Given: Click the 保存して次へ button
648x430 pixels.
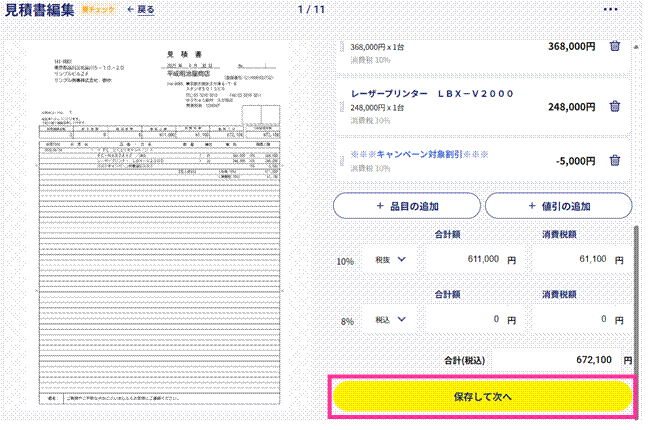Looking at the screenshot, I should click(x=482, y=397).
